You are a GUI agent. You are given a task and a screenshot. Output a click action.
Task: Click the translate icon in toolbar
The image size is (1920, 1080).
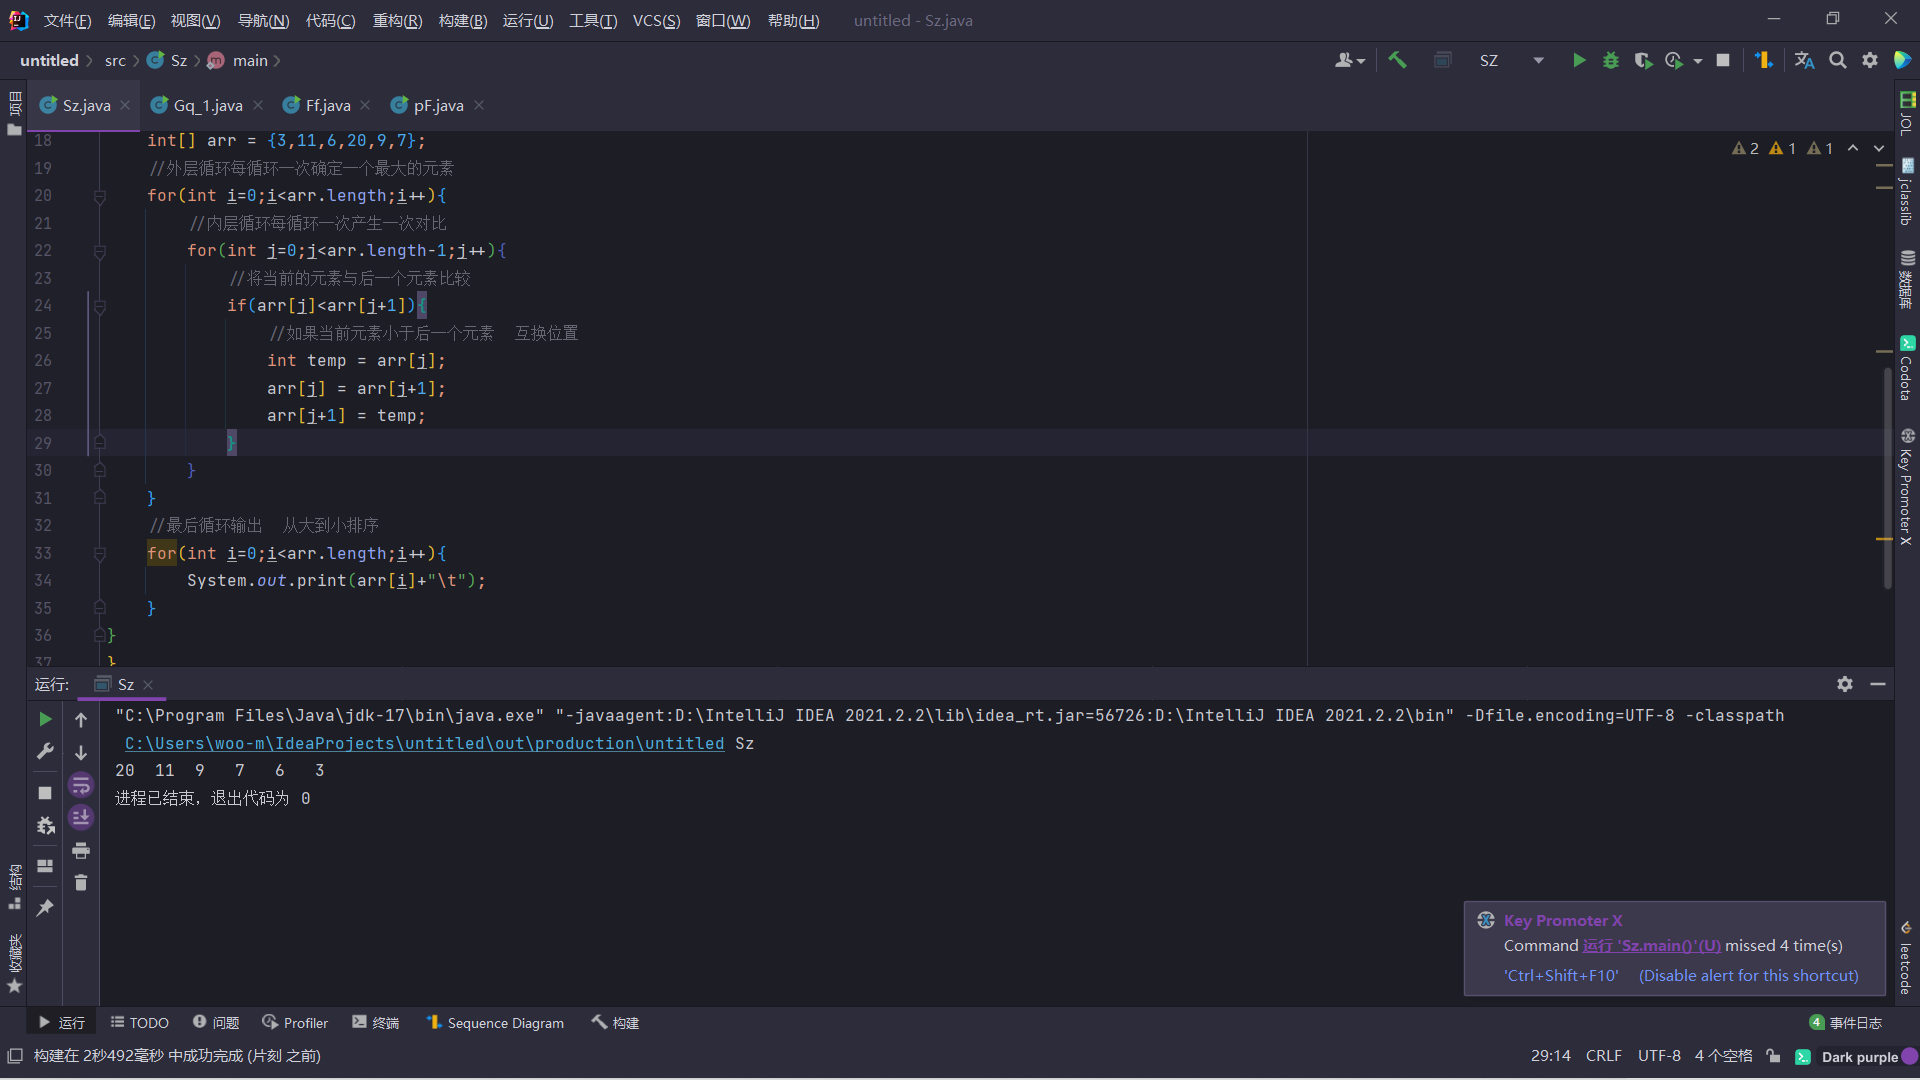click(1804, 61)
